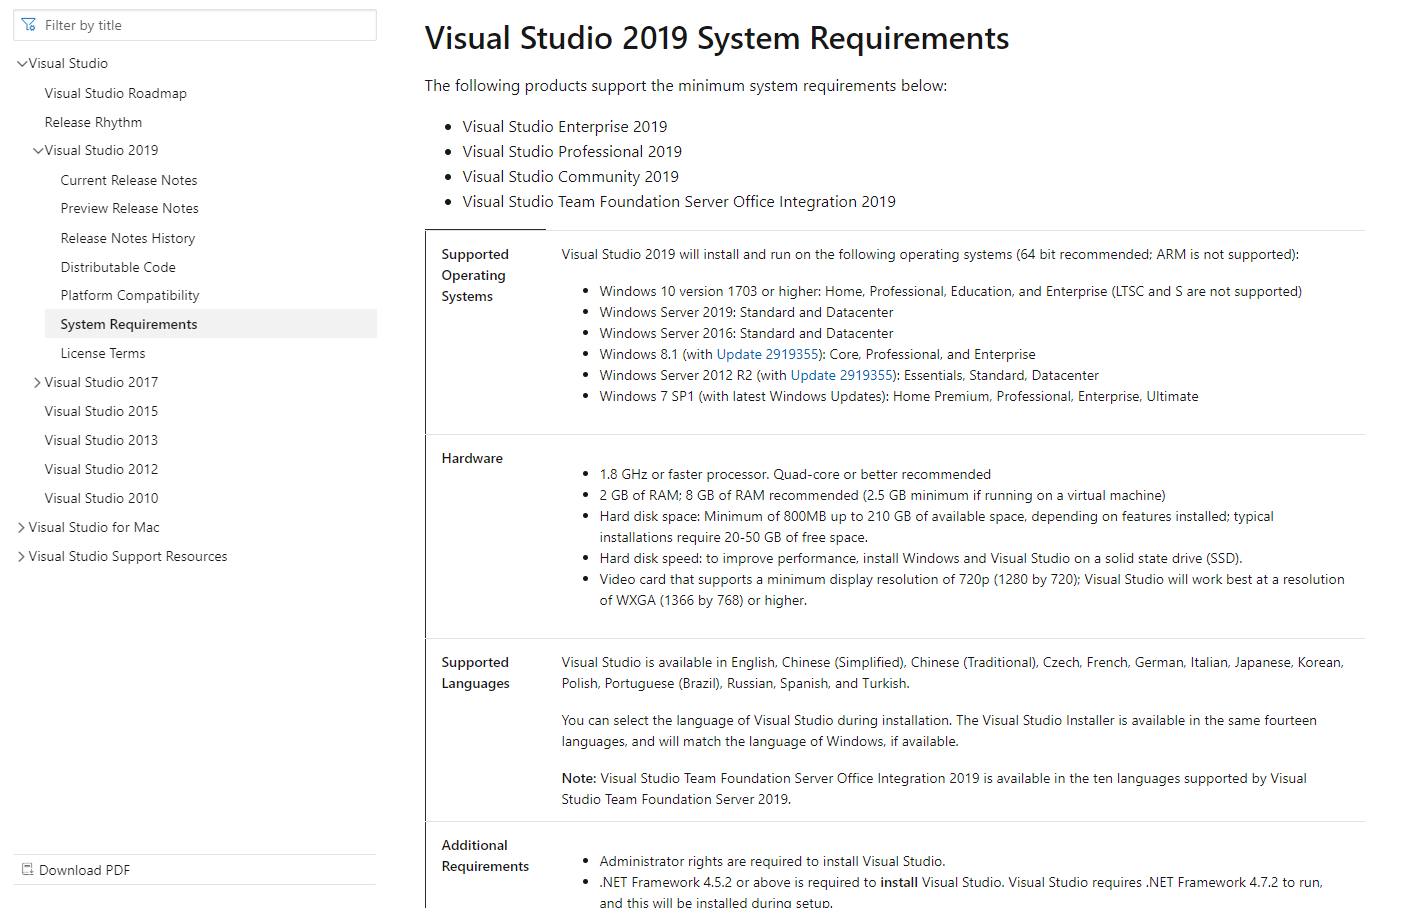Image resolution: width=1412 pixels, height=908 pixels.
Task: Open Release Notes History
Action: point(128,238)
